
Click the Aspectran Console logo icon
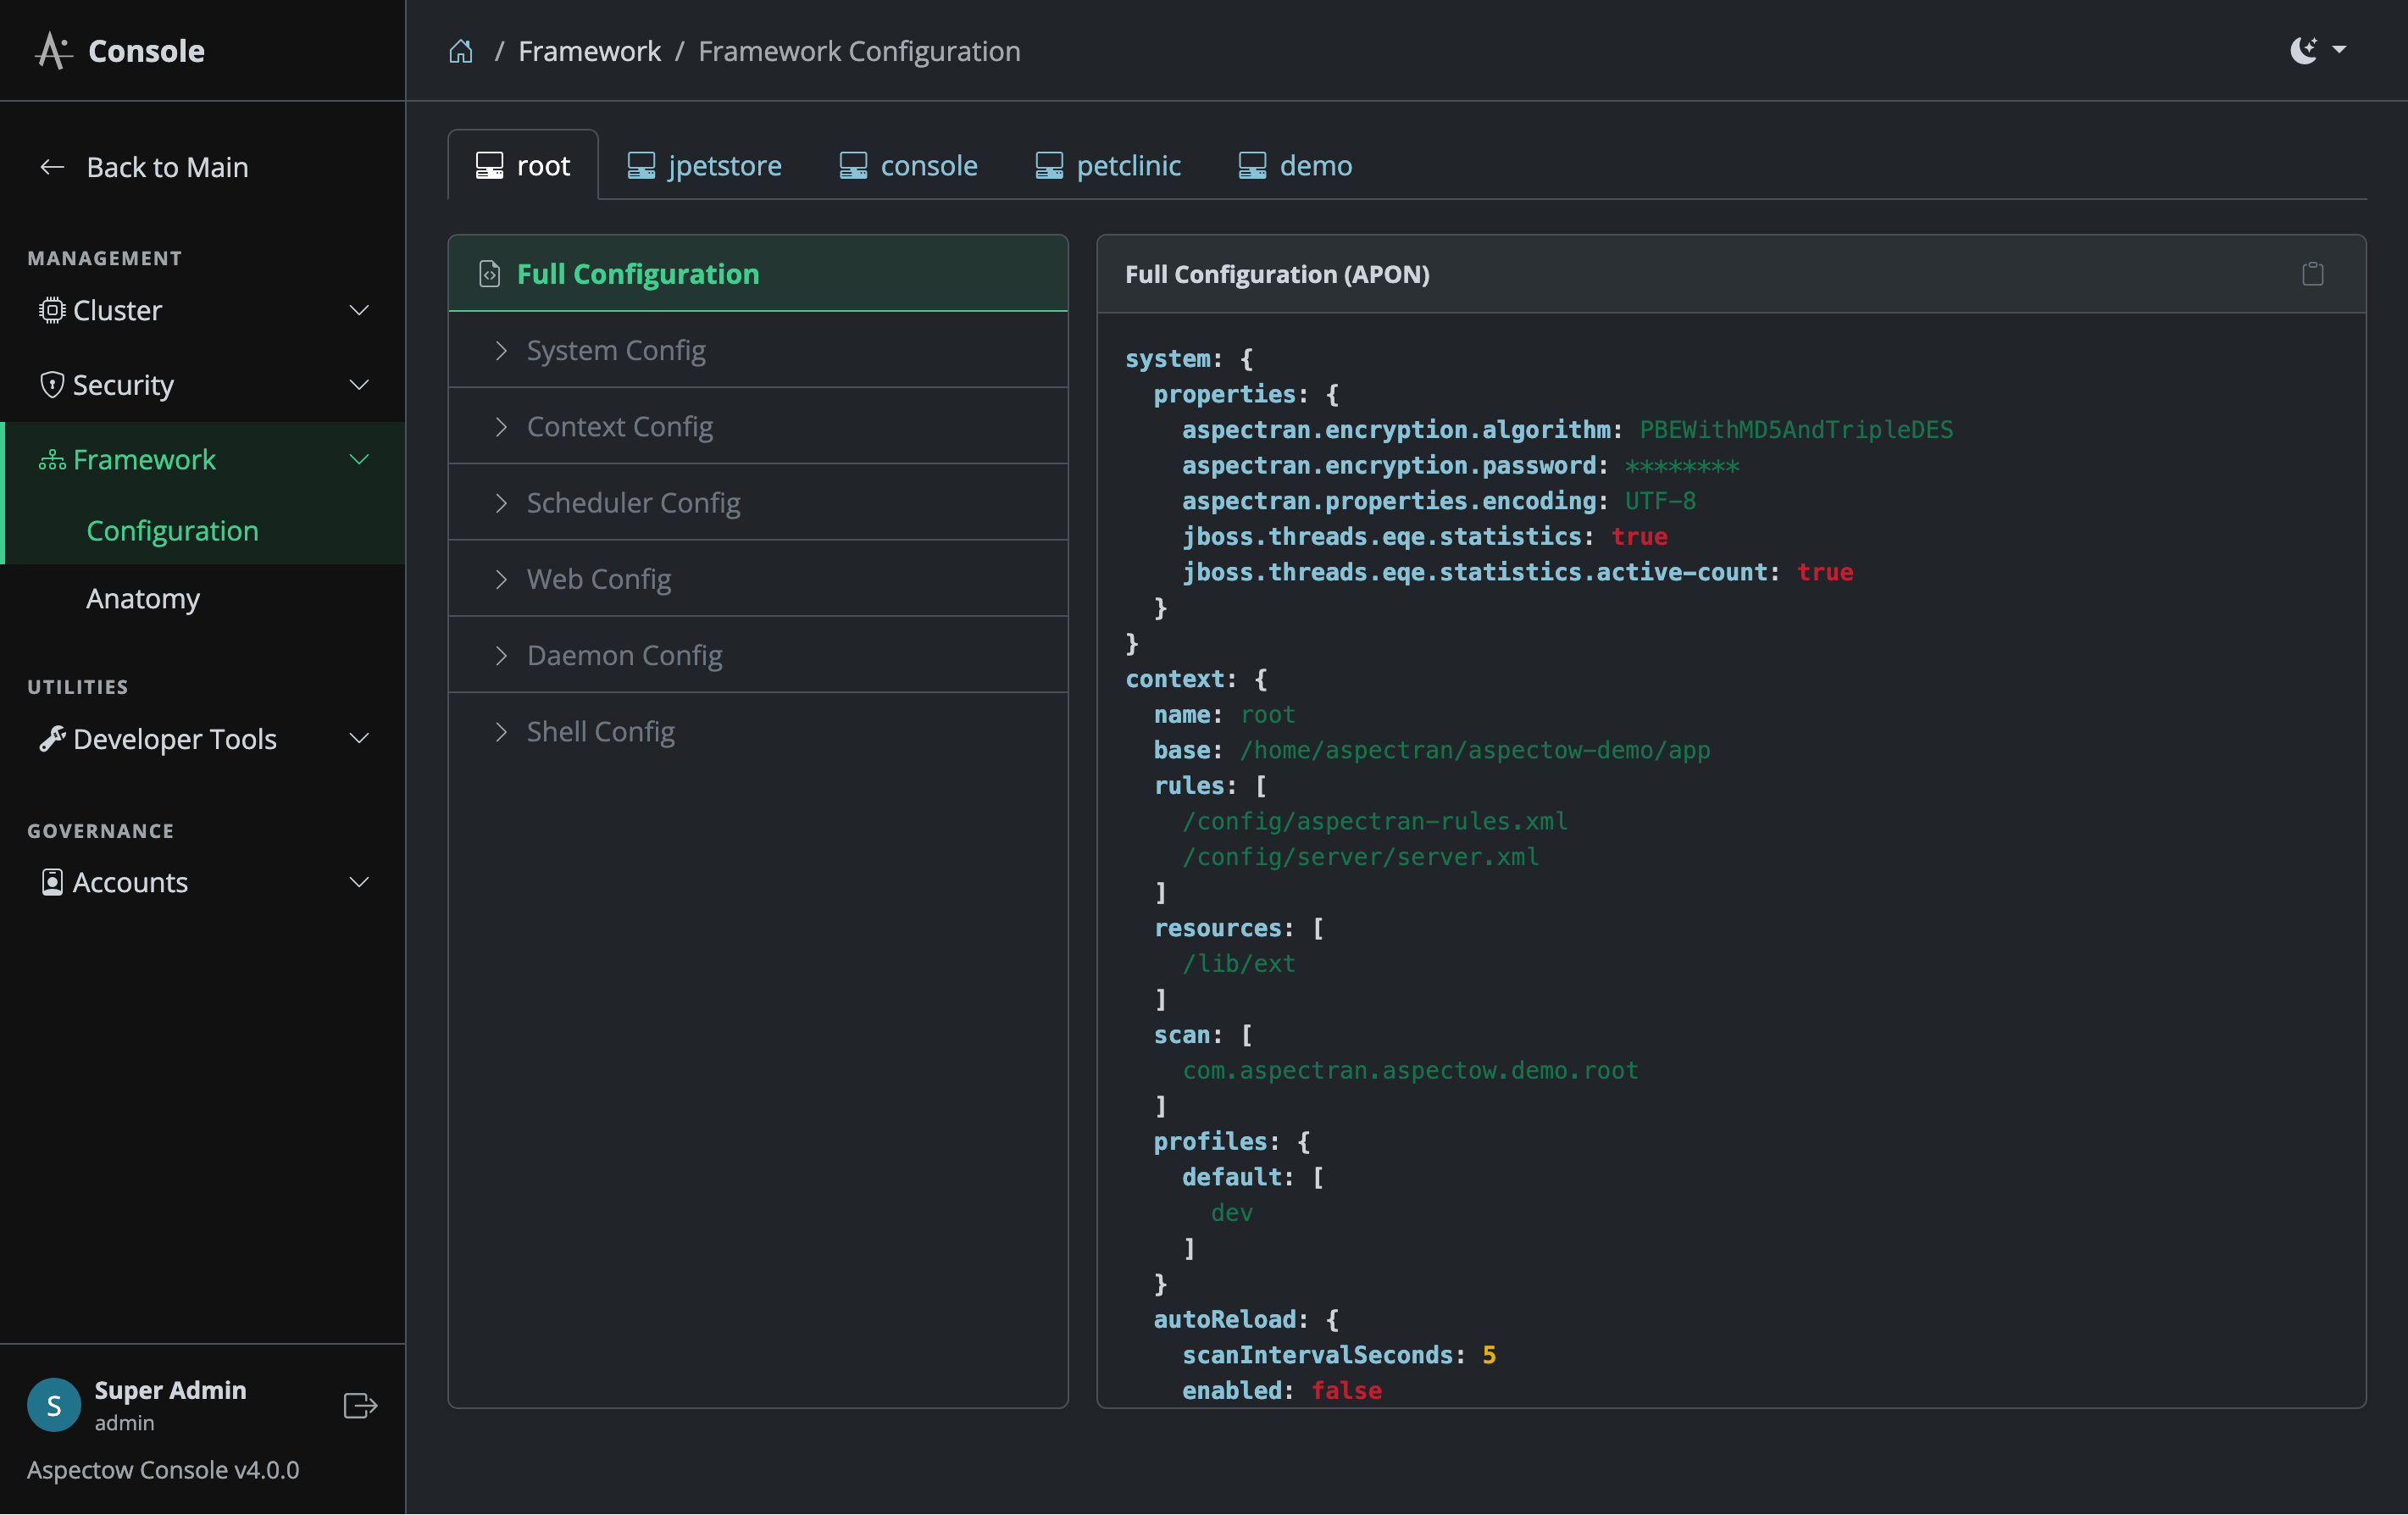54,50
